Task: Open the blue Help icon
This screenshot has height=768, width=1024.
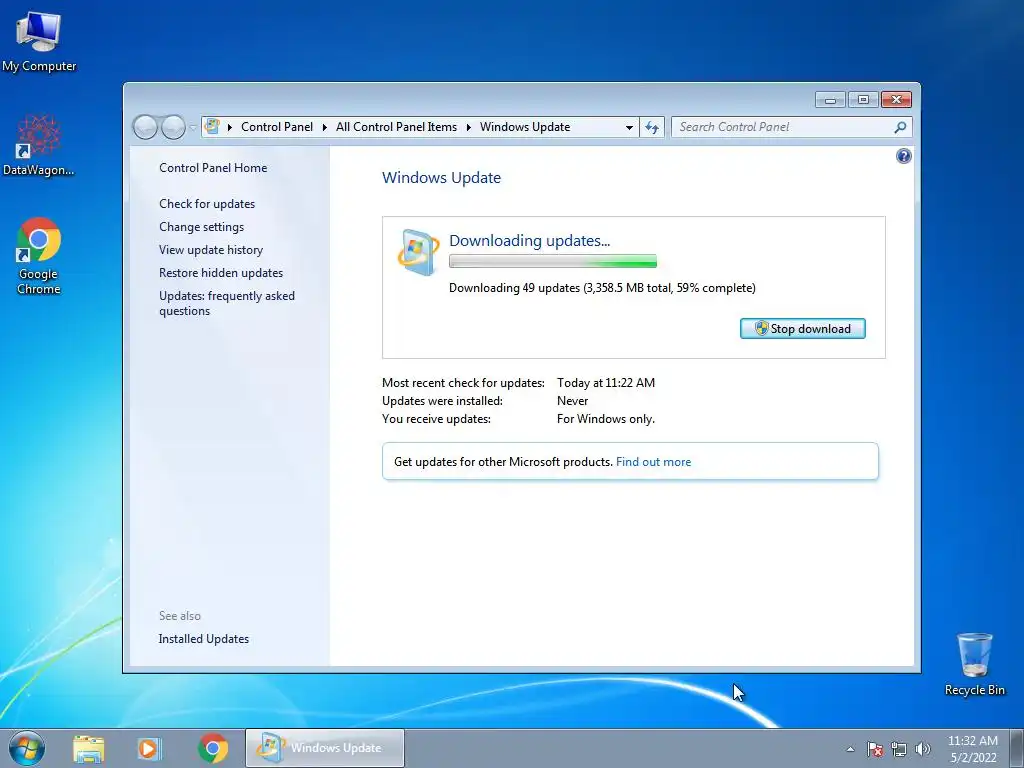Action: coord(904,156)
